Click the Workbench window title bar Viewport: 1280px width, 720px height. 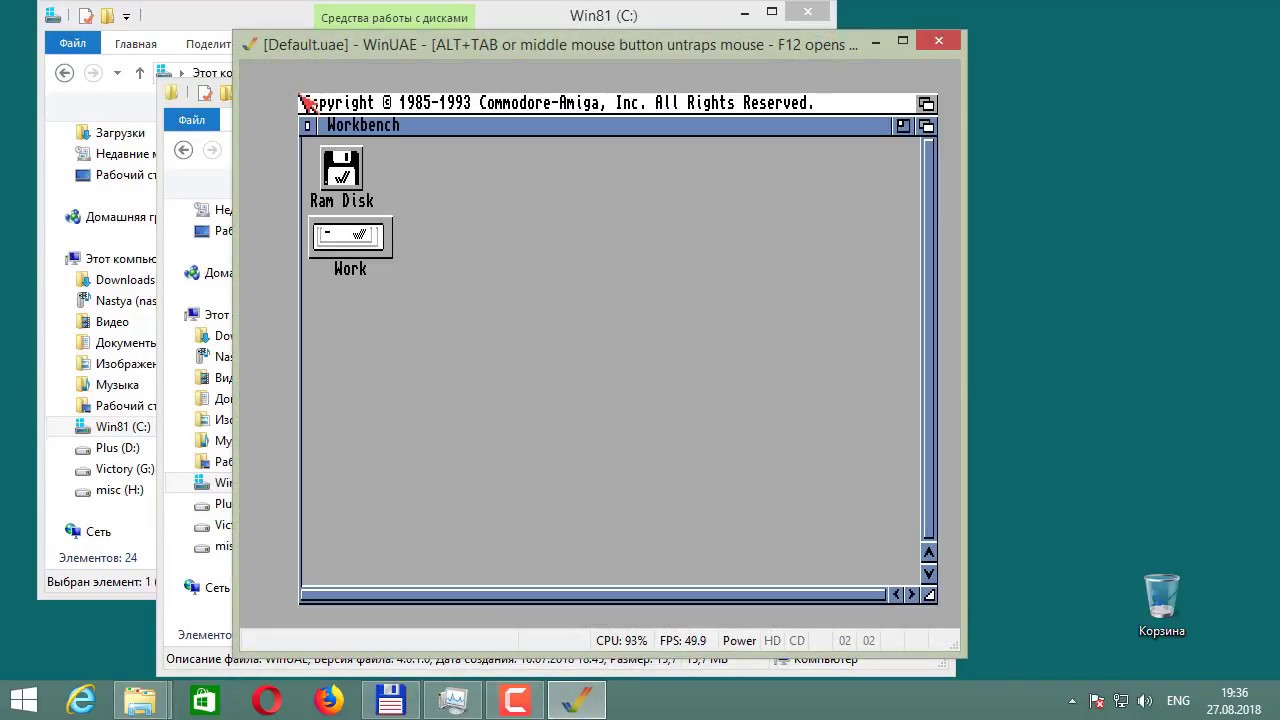604,126
